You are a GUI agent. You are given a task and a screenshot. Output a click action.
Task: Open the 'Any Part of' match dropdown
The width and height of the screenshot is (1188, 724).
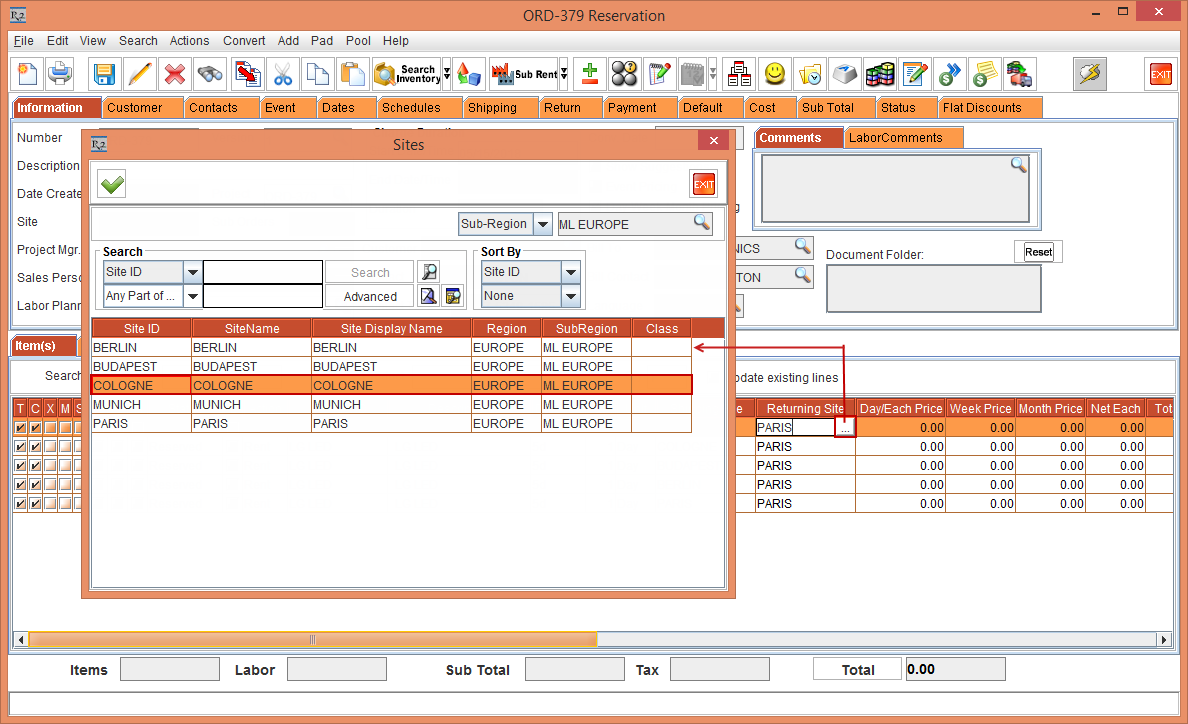pyautogui.click(x=192, y=296)
